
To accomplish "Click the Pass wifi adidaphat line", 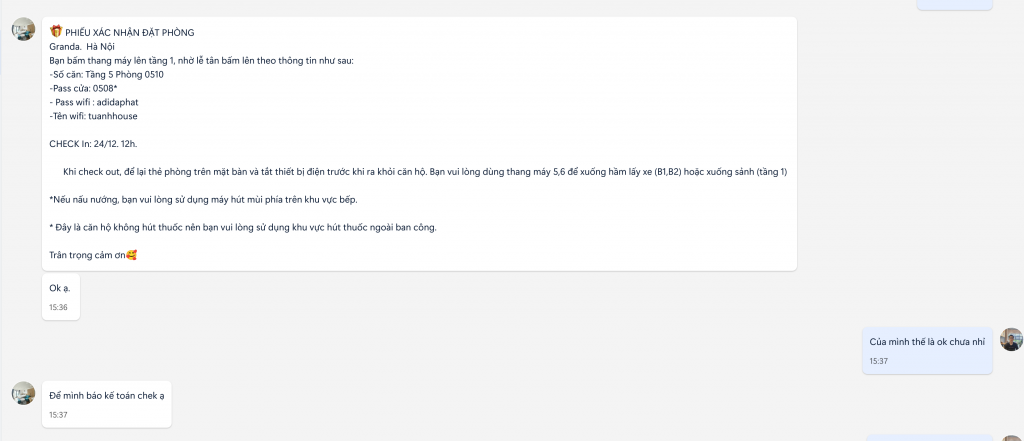I will (94, 103).
